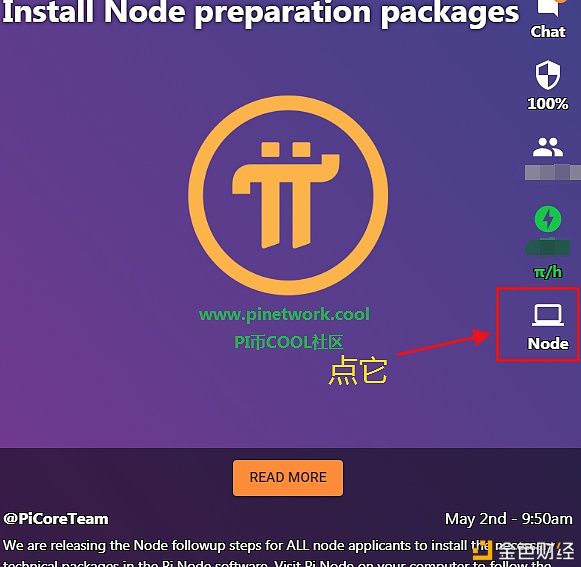Click the www.pinetwork.cool green text
Viewport: 581px width, 567px height.
point(284,315)
